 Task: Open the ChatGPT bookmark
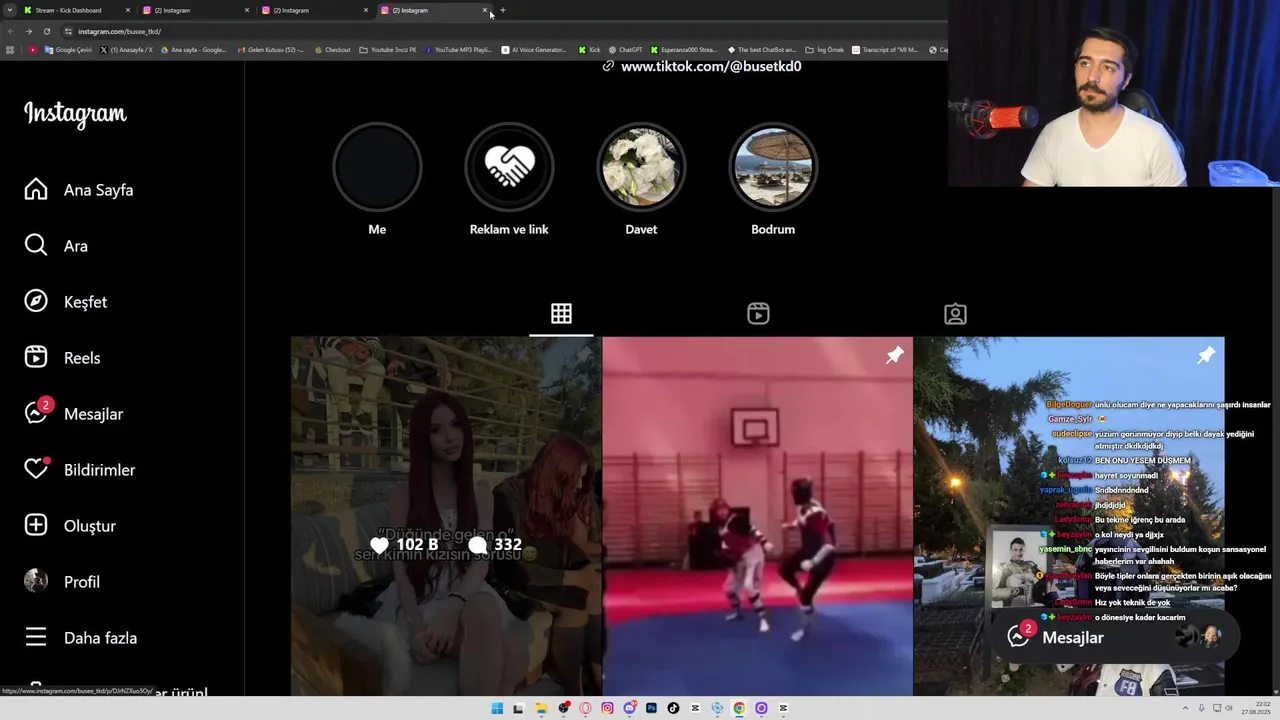[625, 50]
